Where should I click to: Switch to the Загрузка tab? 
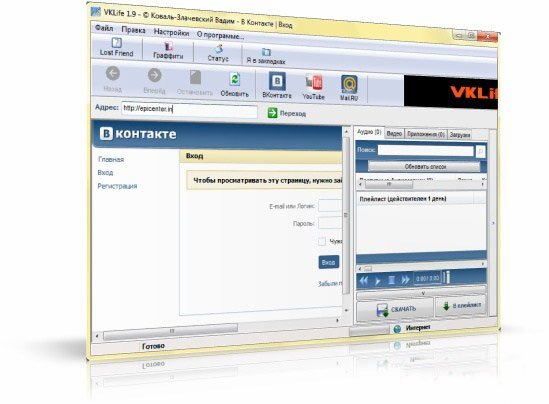pos(459,134)
